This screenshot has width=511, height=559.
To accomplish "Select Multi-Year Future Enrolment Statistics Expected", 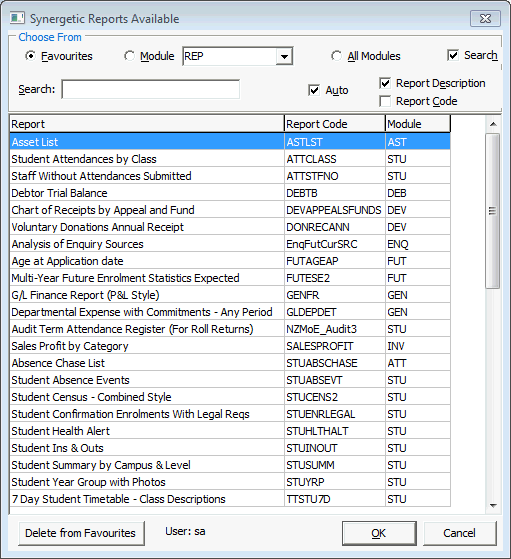I will [x=230, y=278].
